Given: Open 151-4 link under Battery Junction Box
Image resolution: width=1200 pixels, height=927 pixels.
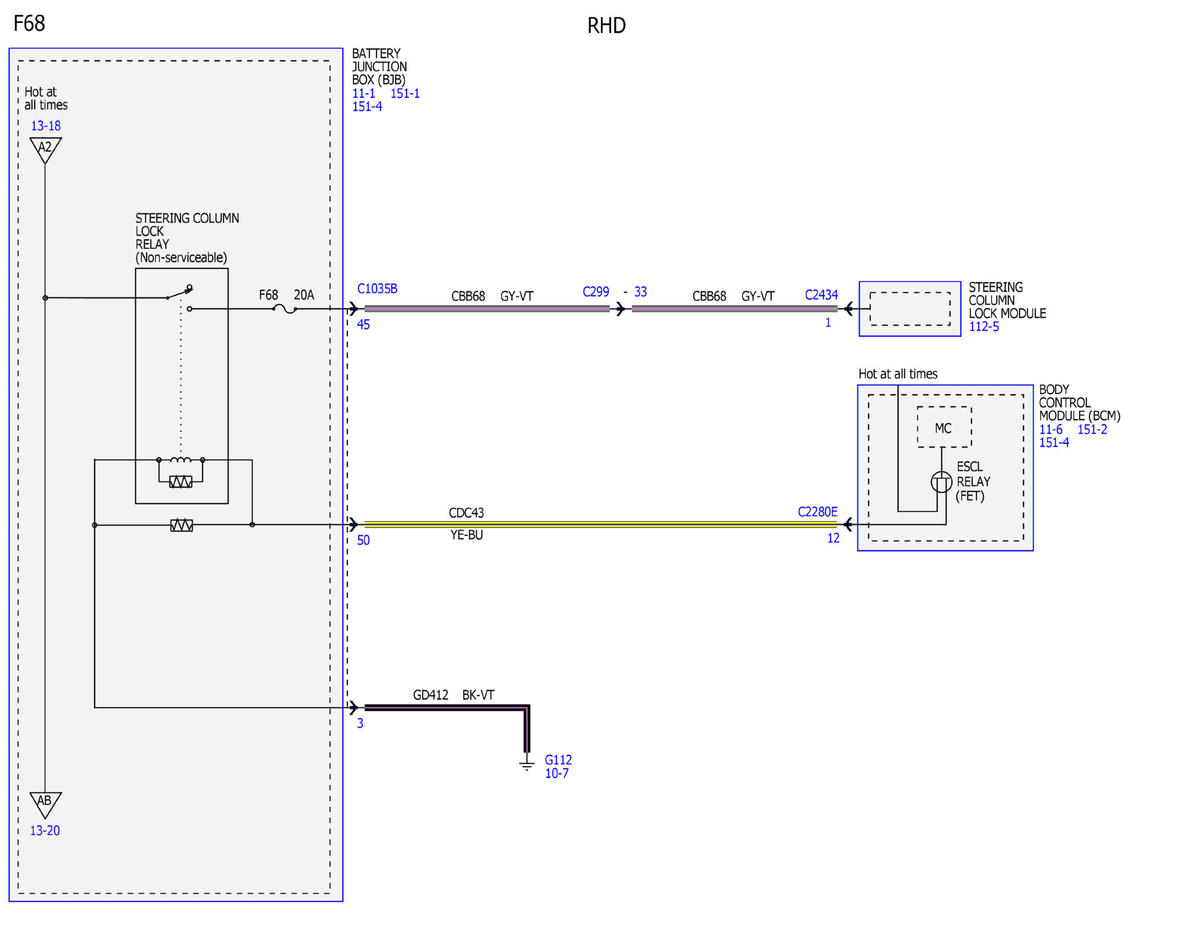Looking at the screenshot, I should 367,106.
